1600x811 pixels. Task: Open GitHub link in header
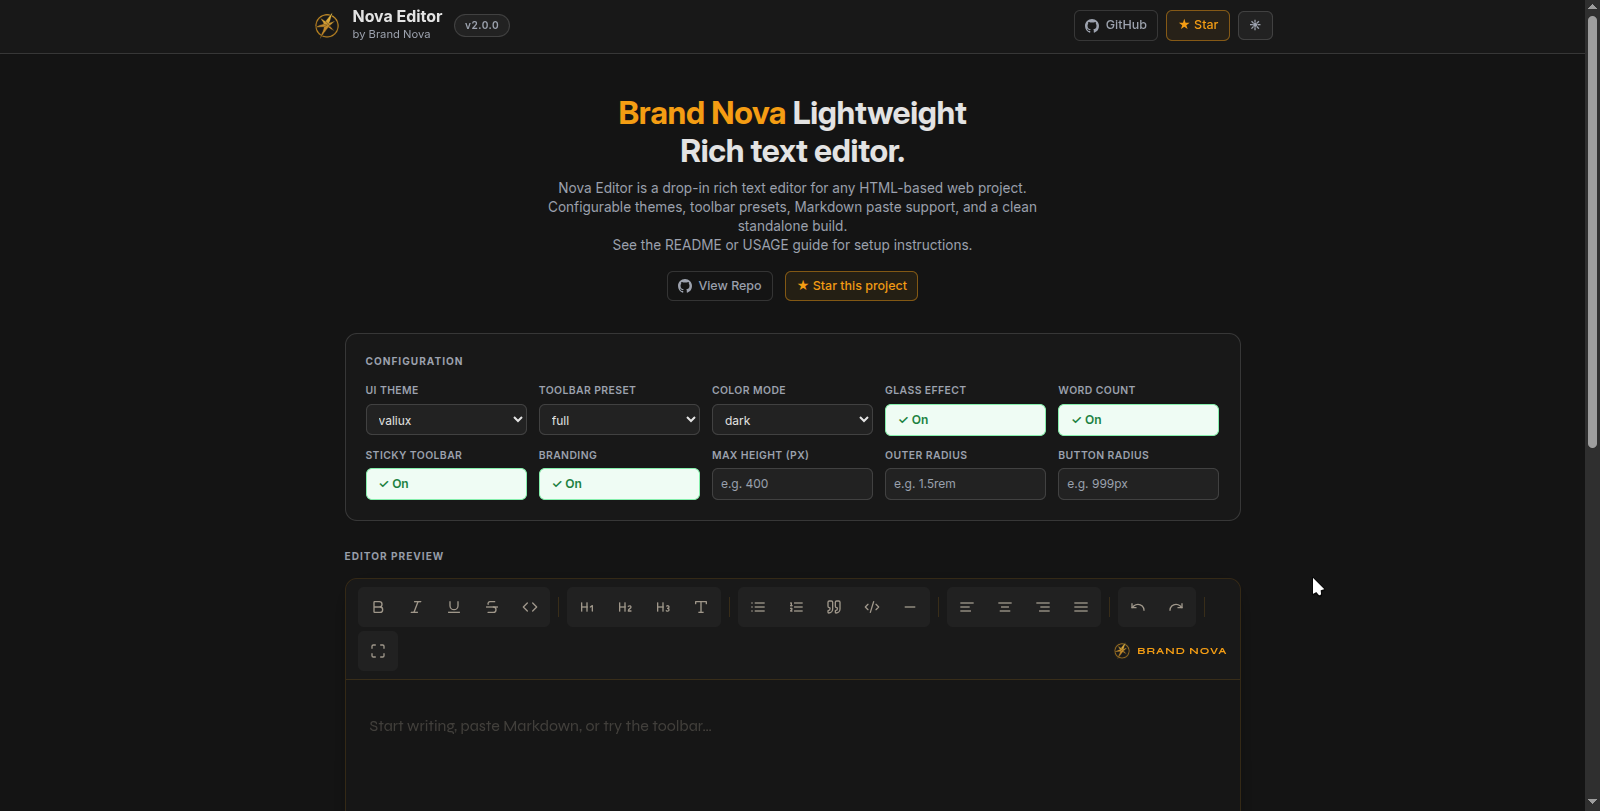[x=1116, y=25]
